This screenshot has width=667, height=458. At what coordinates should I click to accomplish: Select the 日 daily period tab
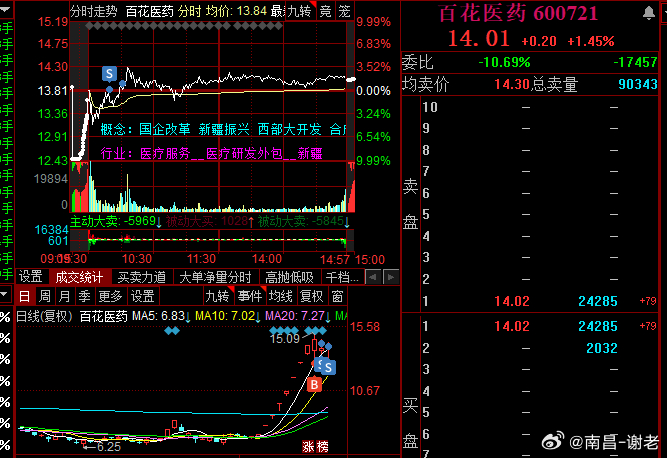pos(25,296)
